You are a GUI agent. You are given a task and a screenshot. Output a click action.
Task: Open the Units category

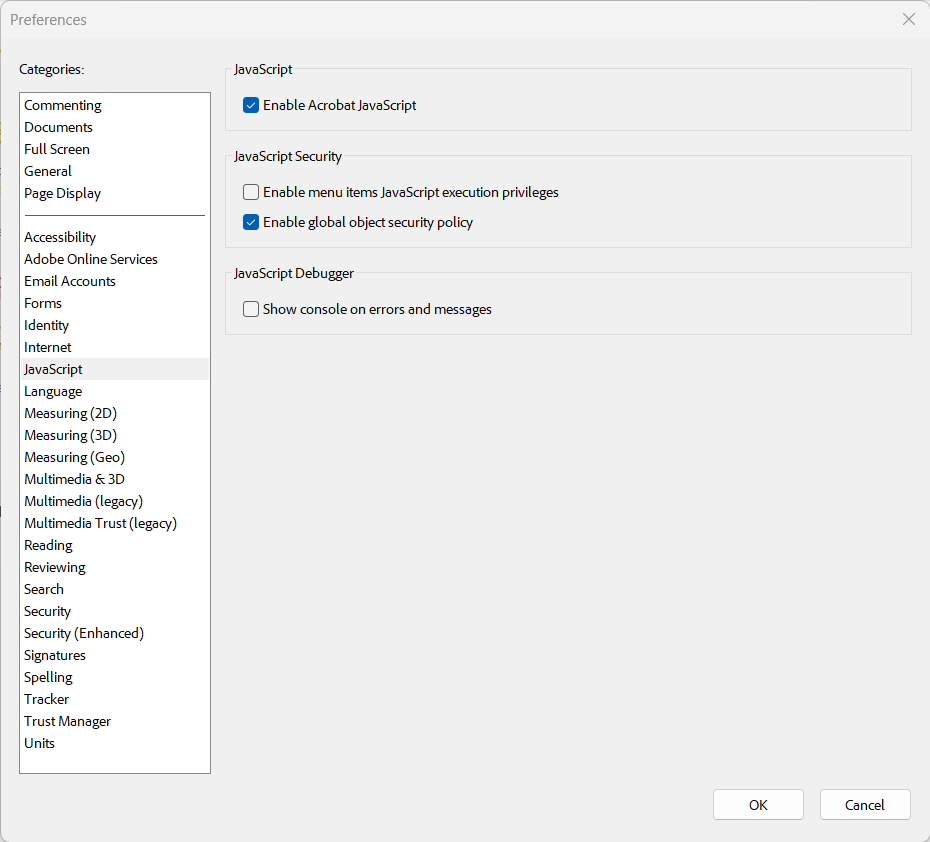click(x=39, y=743)
